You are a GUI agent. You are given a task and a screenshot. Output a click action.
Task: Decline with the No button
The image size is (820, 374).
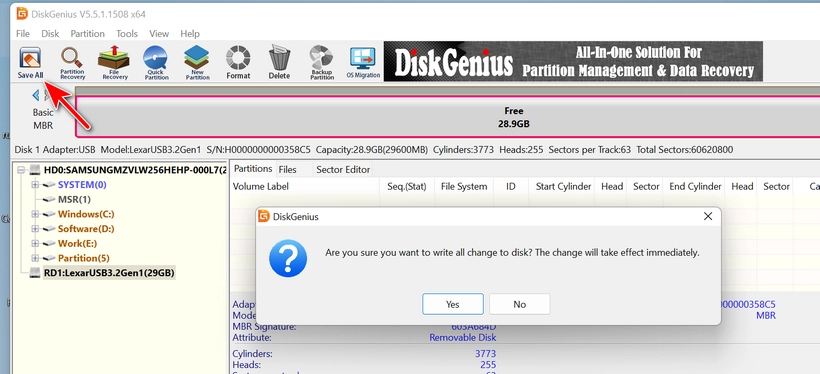point(519,304)
